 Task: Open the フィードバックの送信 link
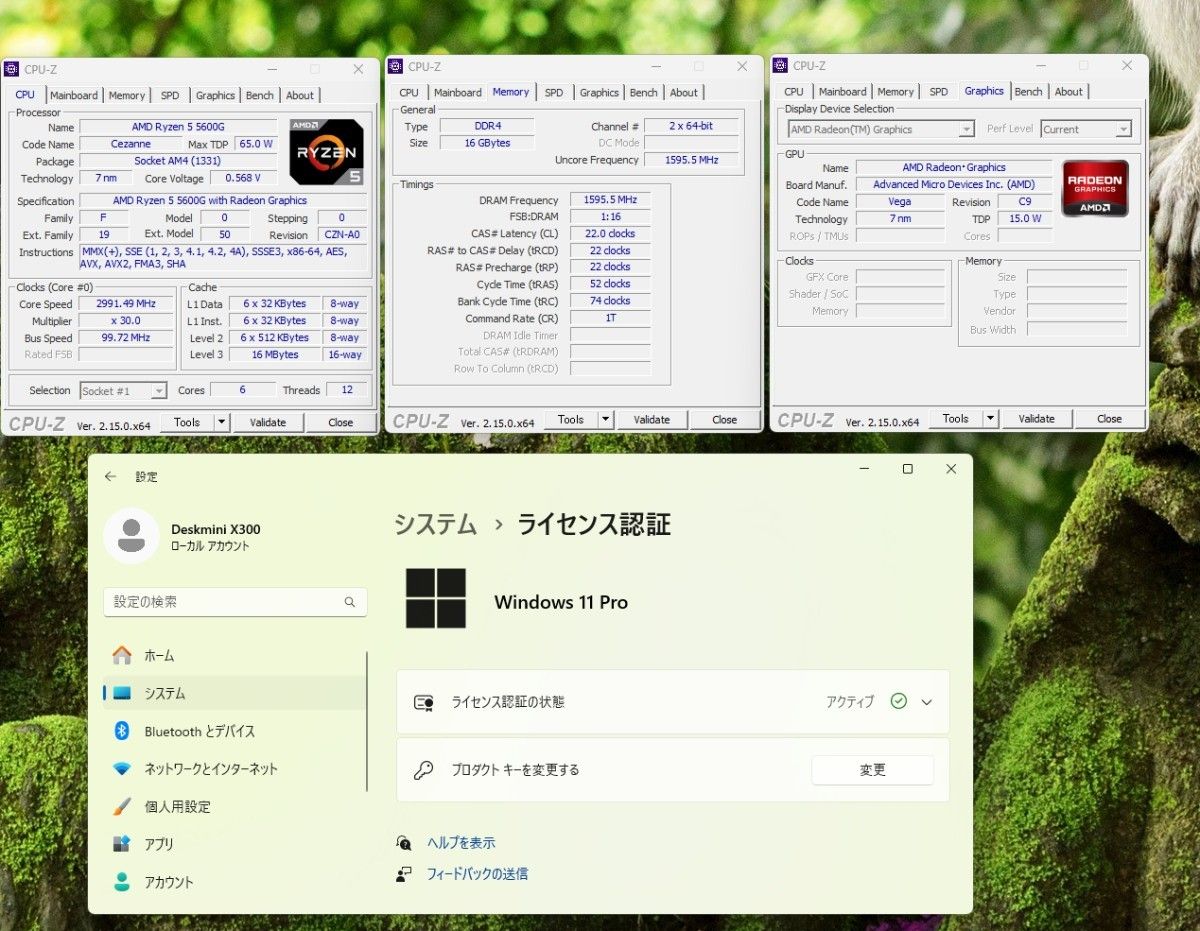click(x=477, y=874)
